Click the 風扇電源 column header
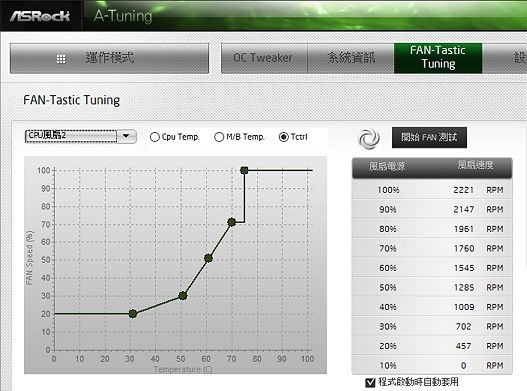Viewport: 527px width, 391px height. coord(387,166)
